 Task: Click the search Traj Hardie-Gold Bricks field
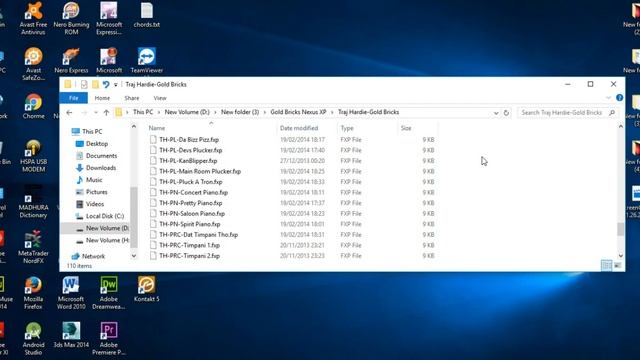point(567,113)
